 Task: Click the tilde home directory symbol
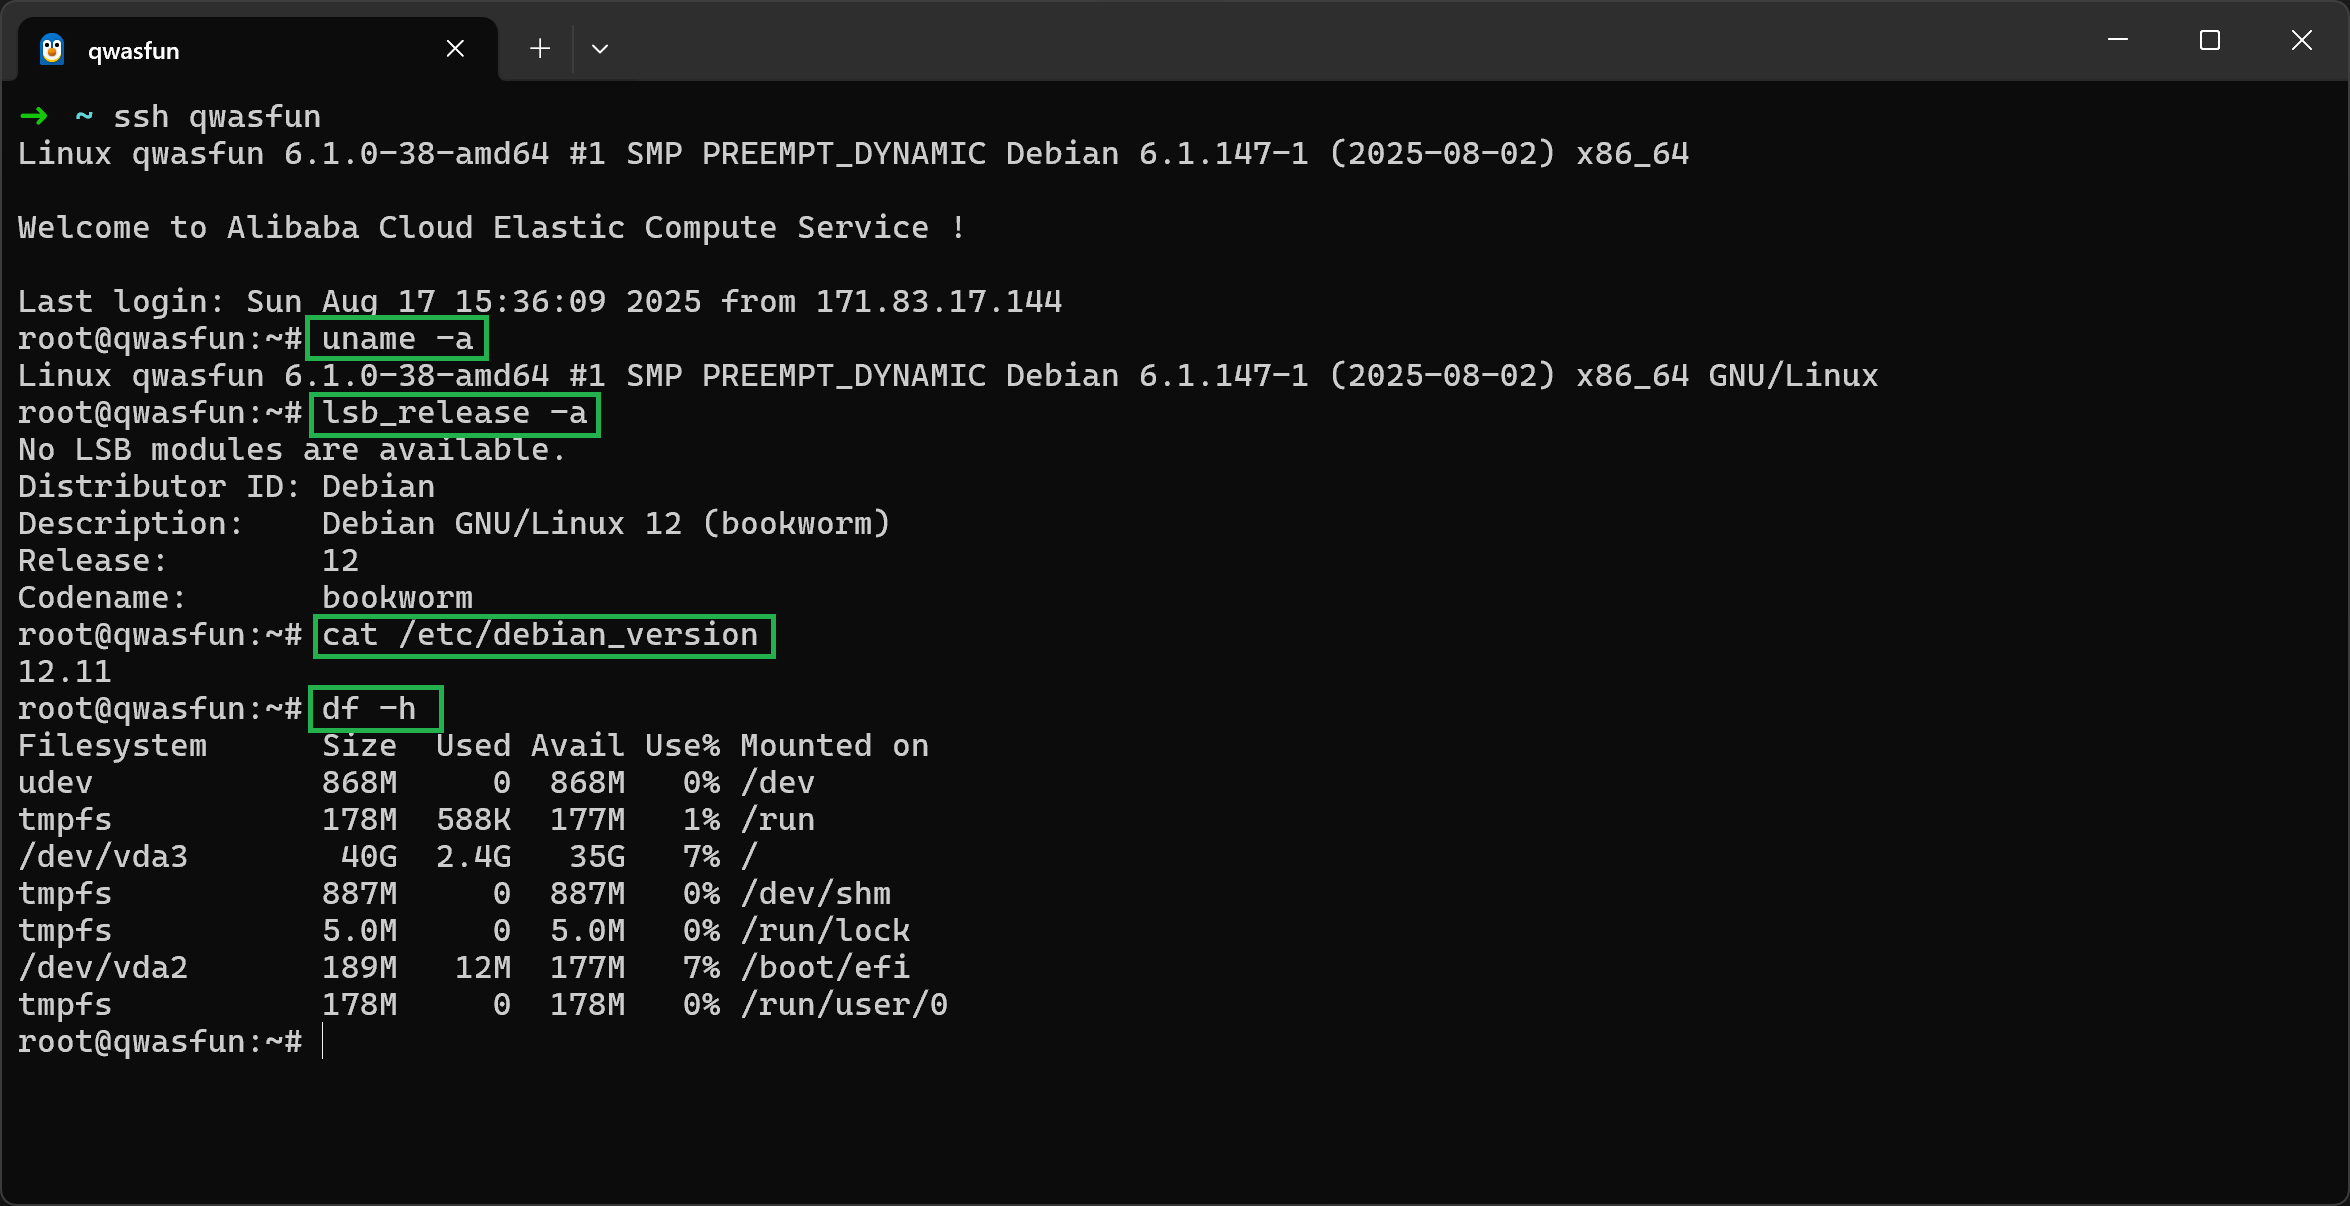[83, 116]
